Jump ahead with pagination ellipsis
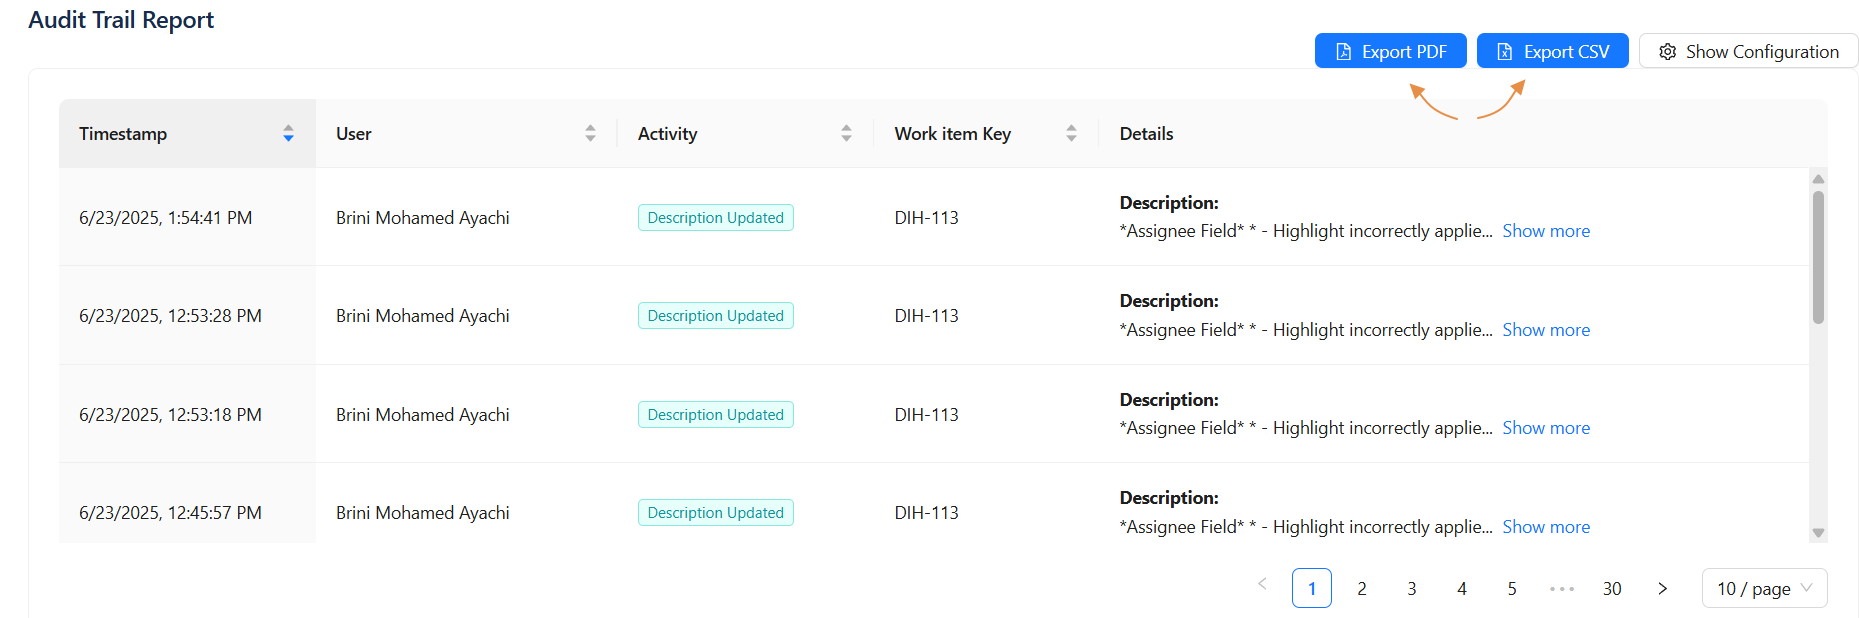Image resolution: width=1859 pixels, height=618 pixels. 1561,589
